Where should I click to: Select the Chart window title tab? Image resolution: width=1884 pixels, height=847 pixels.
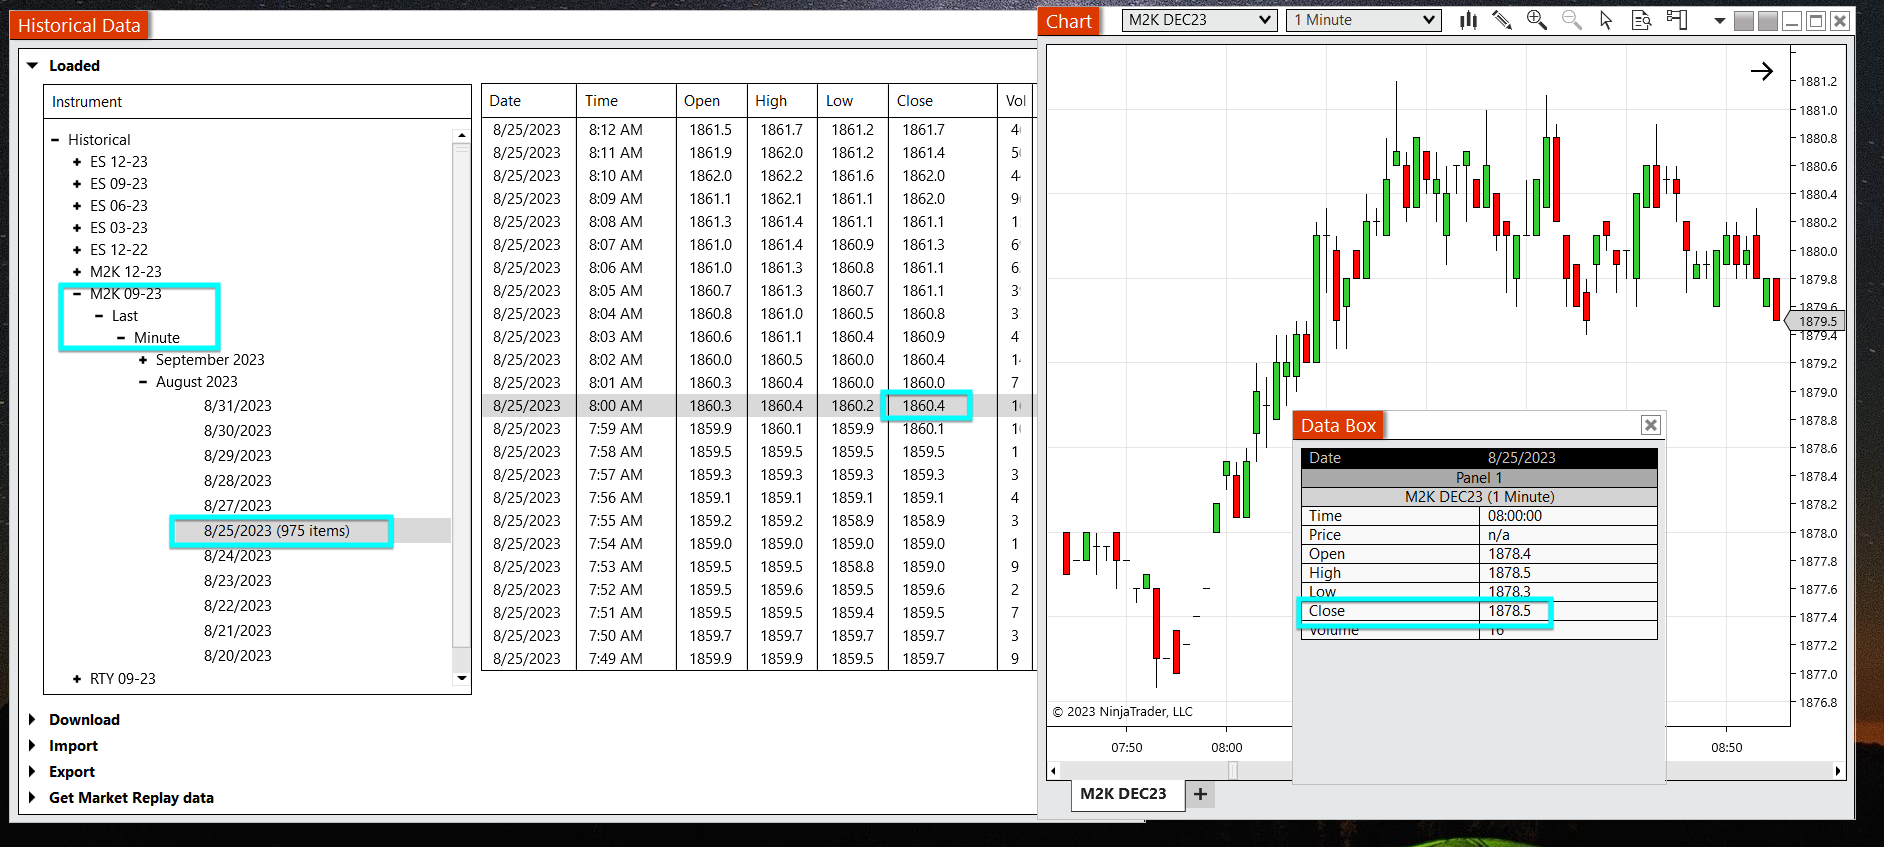click(x=1068, y=21)
